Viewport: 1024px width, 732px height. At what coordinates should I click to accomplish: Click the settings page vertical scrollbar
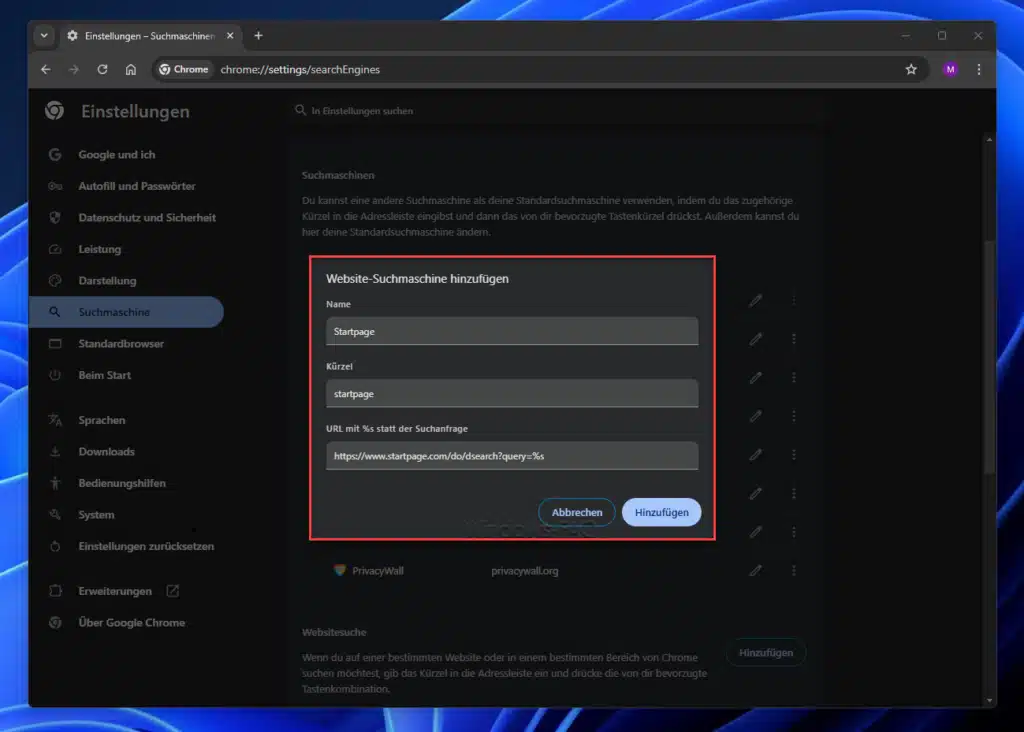[x=989, y=356]
